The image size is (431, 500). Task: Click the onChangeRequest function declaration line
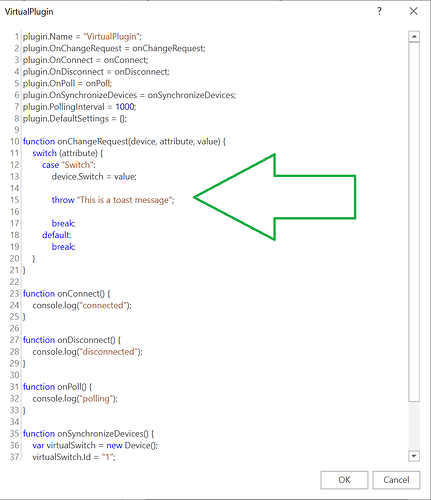[x=124, y=142]
